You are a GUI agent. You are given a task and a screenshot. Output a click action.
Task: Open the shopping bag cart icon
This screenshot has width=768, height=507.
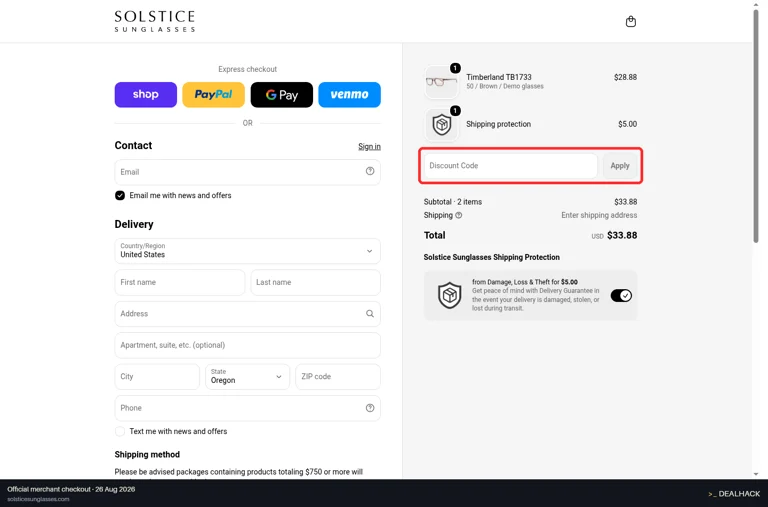(x=631, y=22)
